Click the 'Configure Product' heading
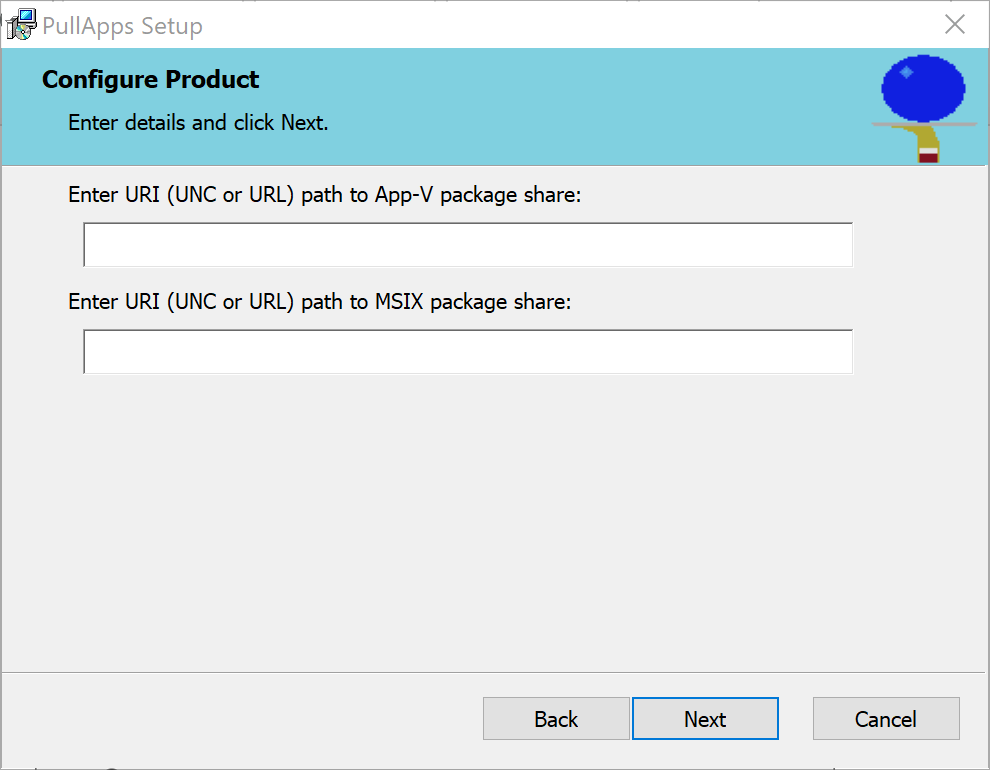 pos(150,80)
